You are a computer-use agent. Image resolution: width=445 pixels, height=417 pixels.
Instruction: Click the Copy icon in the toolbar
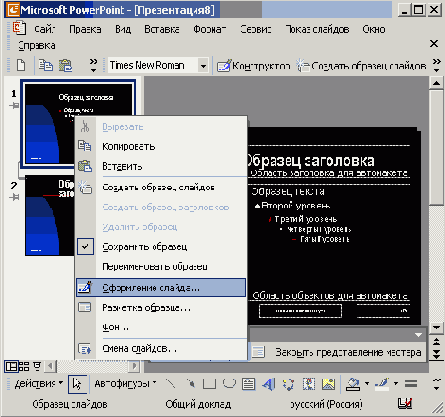click(46, 65)
